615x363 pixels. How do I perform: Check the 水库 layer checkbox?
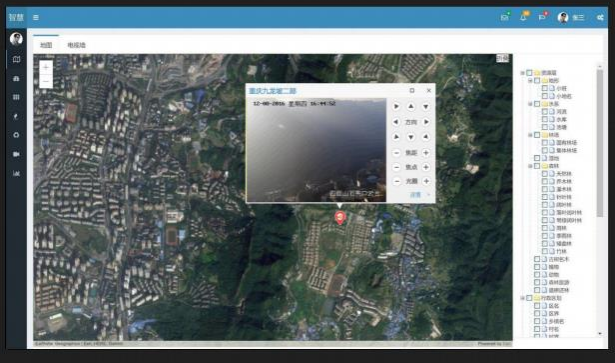coord(544,120)
